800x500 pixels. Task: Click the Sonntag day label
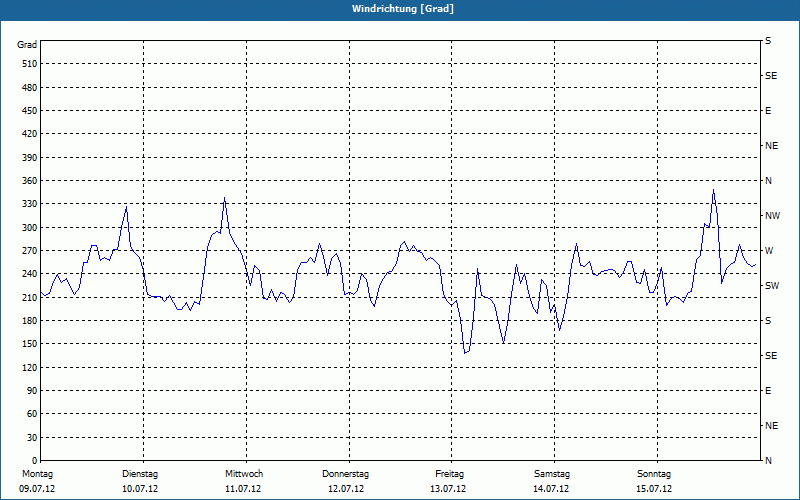(654, 474)
